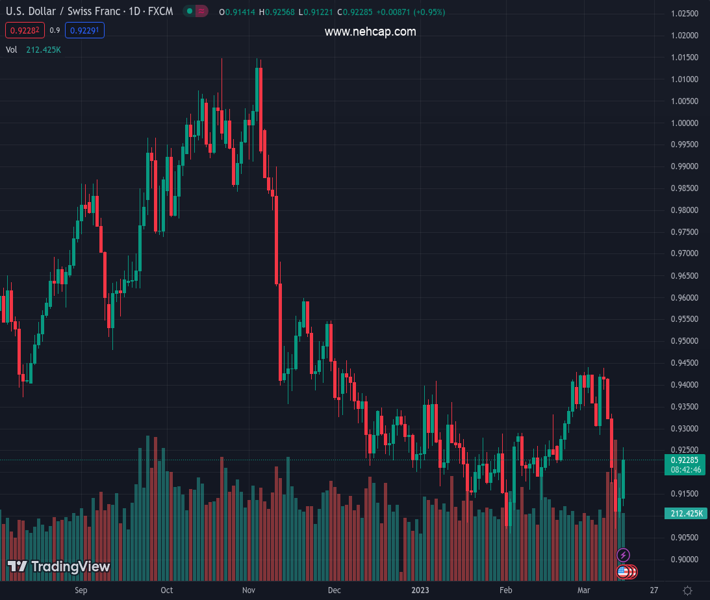Click the Nov label on the time axis
Image resolution: width=710 pixels, height=600 pixels.
point(249,590)
